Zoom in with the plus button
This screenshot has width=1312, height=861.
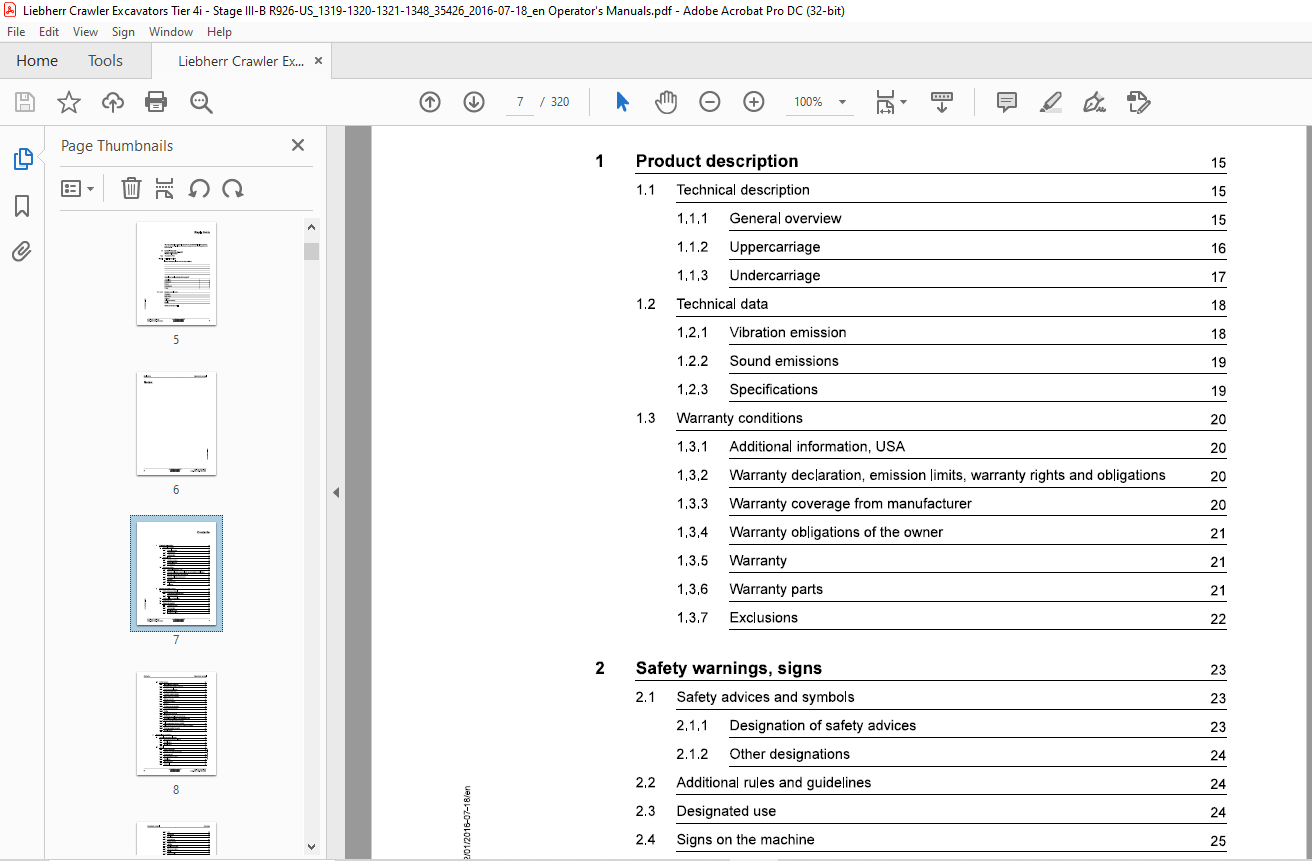[x=754, y=102]
